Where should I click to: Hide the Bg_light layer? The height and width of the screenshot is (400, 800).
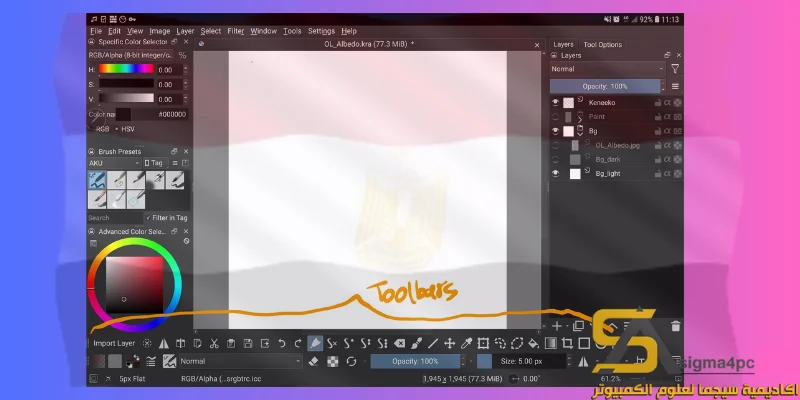click(x=556, y=173)
